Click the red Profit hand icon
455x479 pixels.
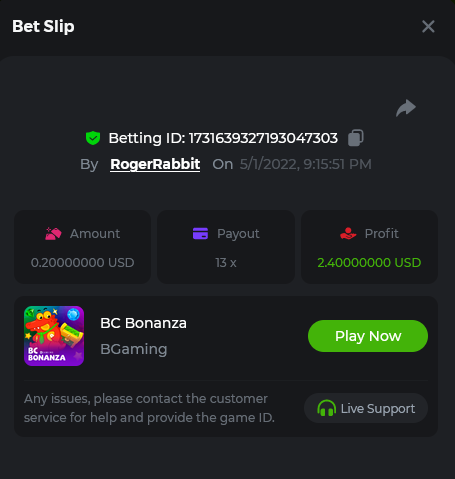point(348,233)
